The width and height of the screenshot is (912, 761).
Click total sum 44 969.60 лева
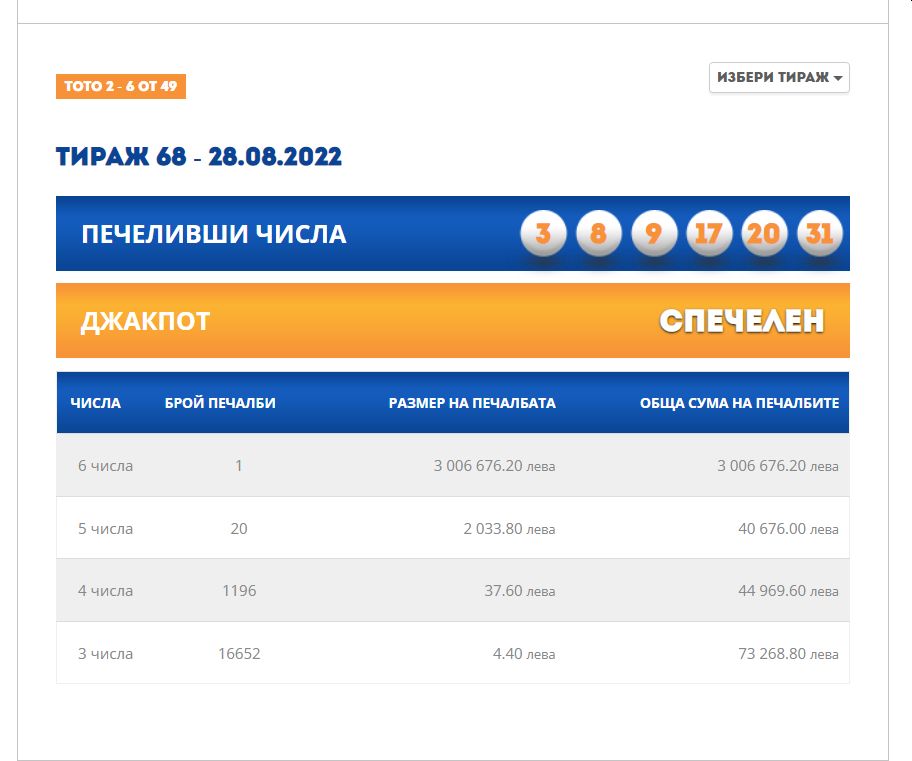pos(789,591)
